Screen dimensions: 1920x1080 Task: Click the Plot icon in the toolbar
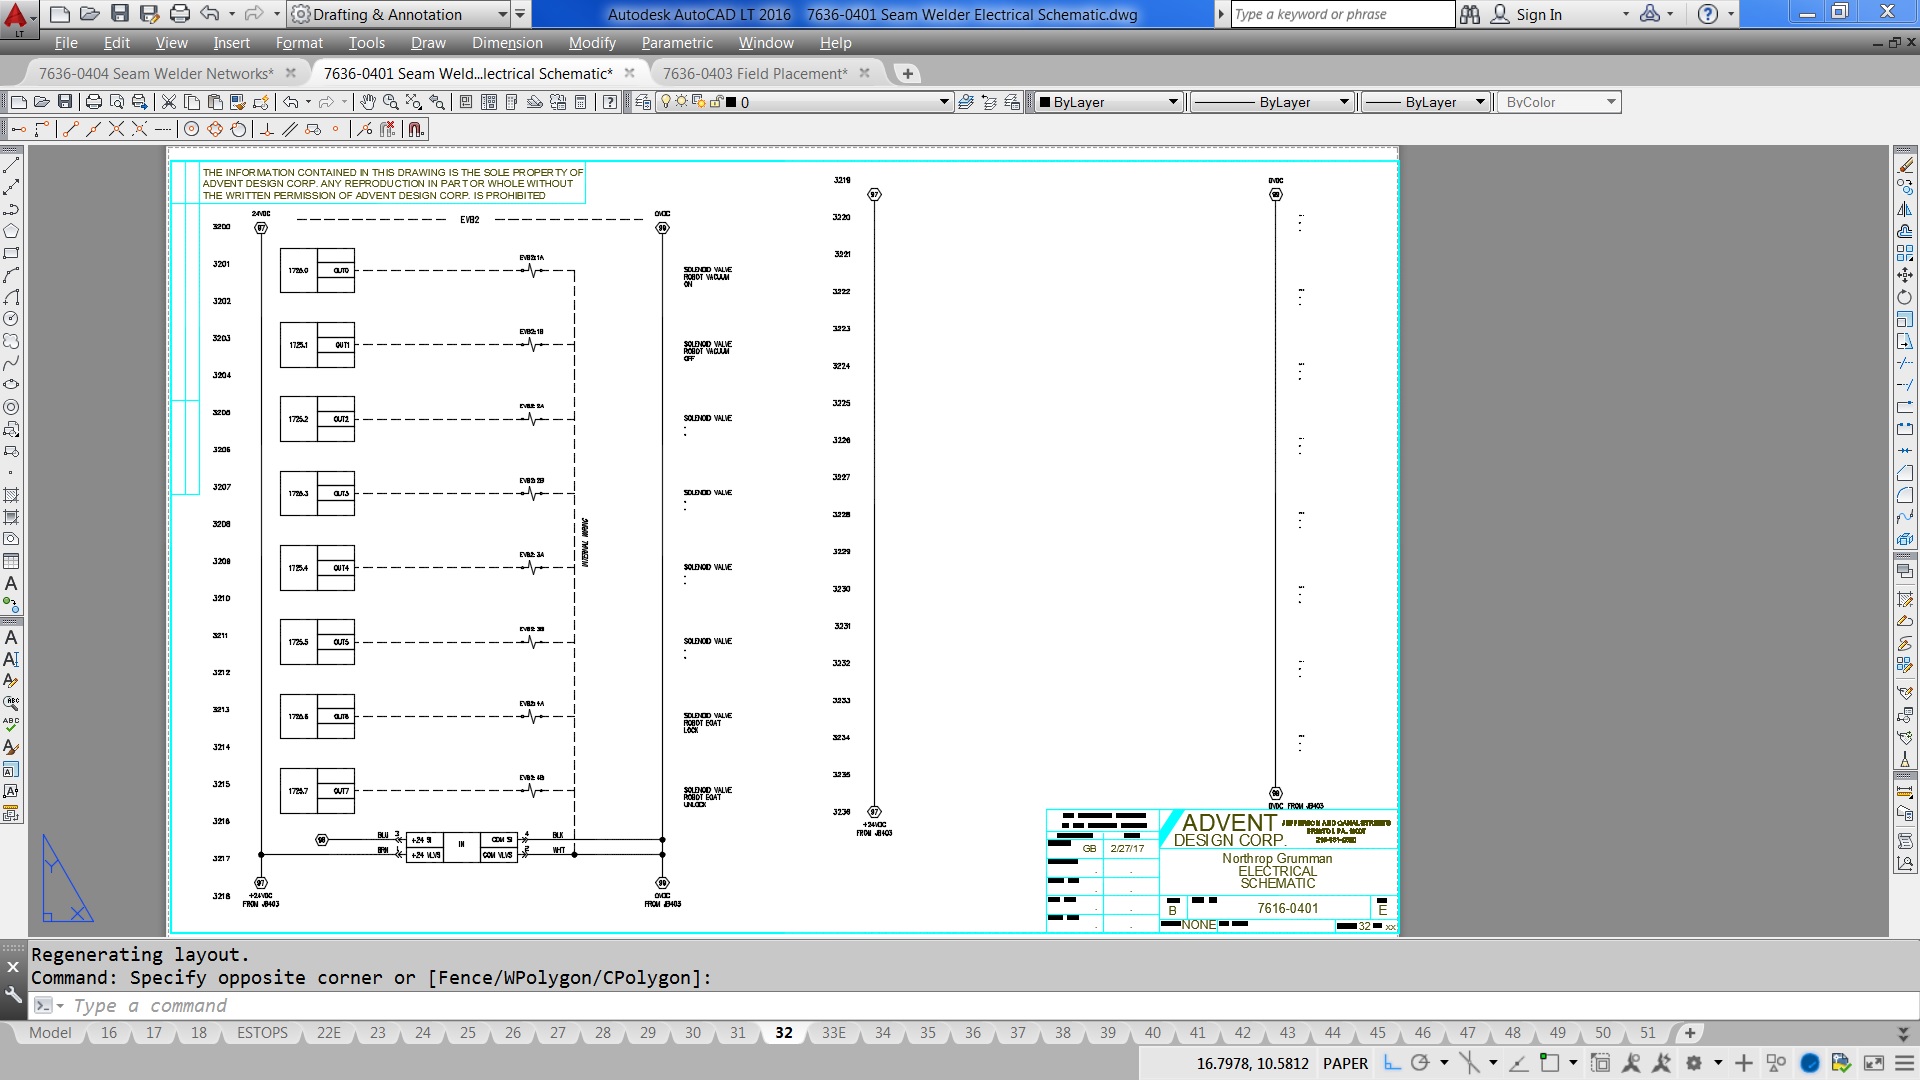coord(93,101)
